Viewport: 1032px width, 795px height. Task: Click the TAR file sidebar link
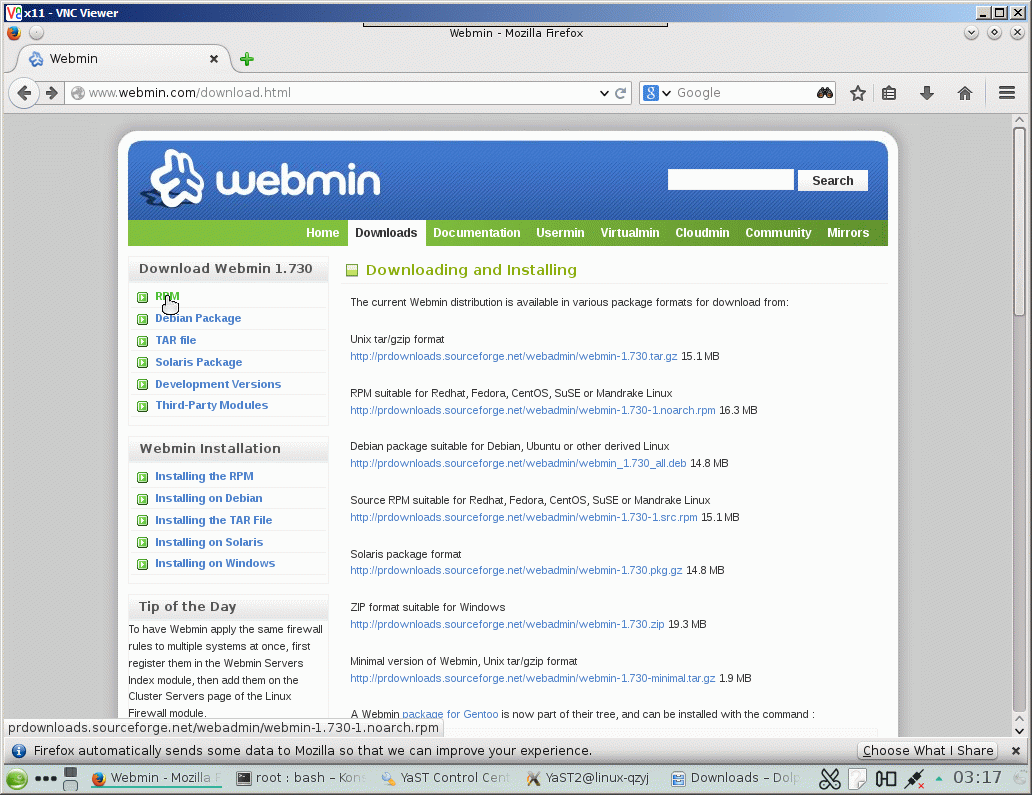[176, 340]
